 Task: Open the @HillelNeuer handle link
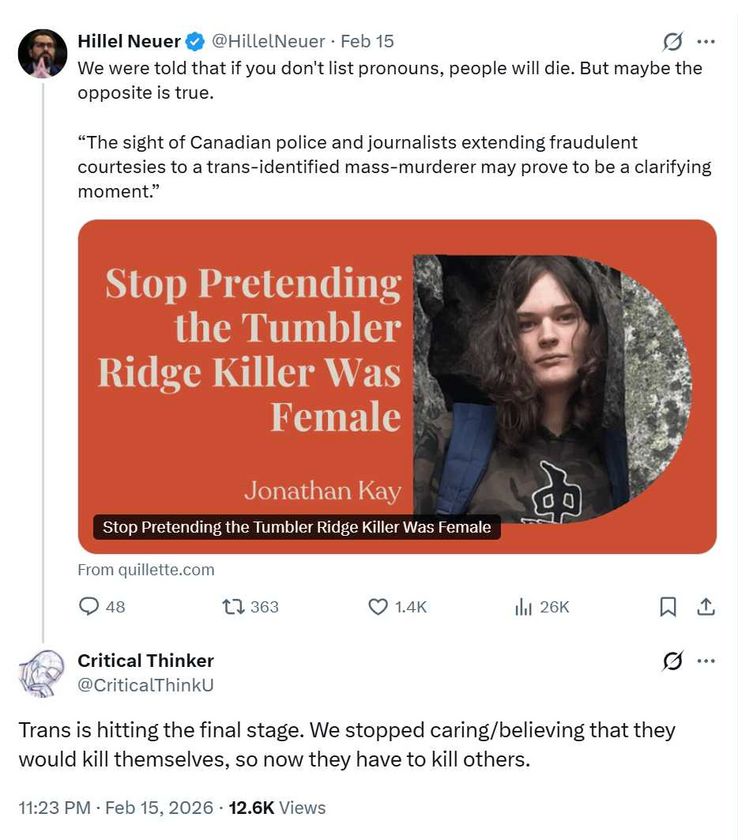pos(268,41)
